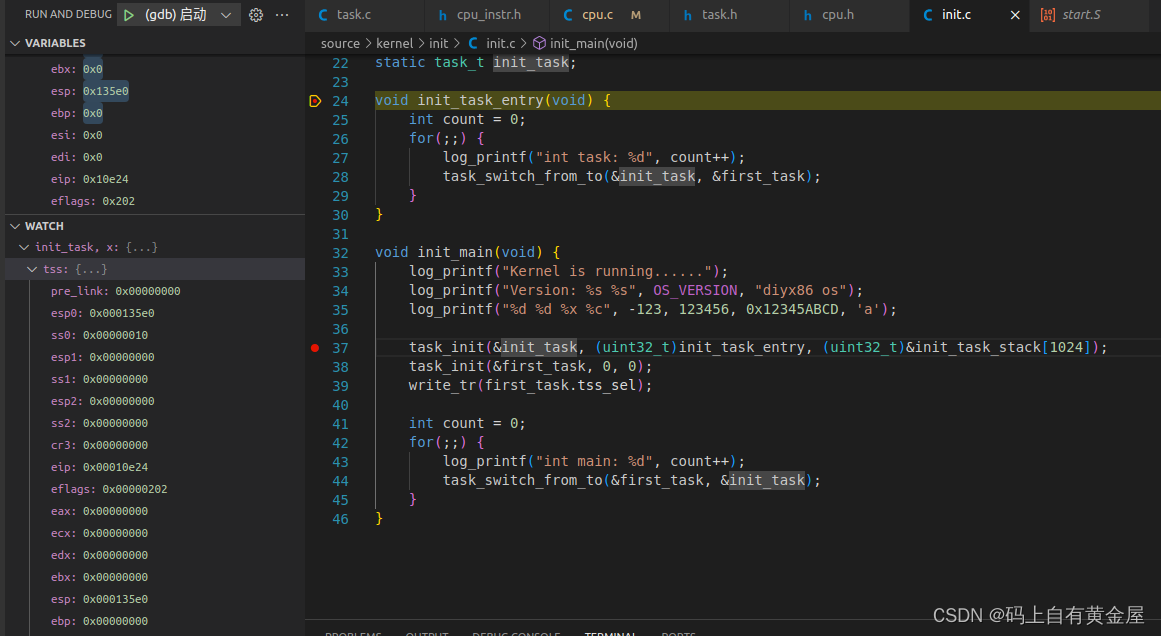Switch to the cpu.h editor tab
The width and height of the screenshot is (1161, 636).
(x=837, y=15)
